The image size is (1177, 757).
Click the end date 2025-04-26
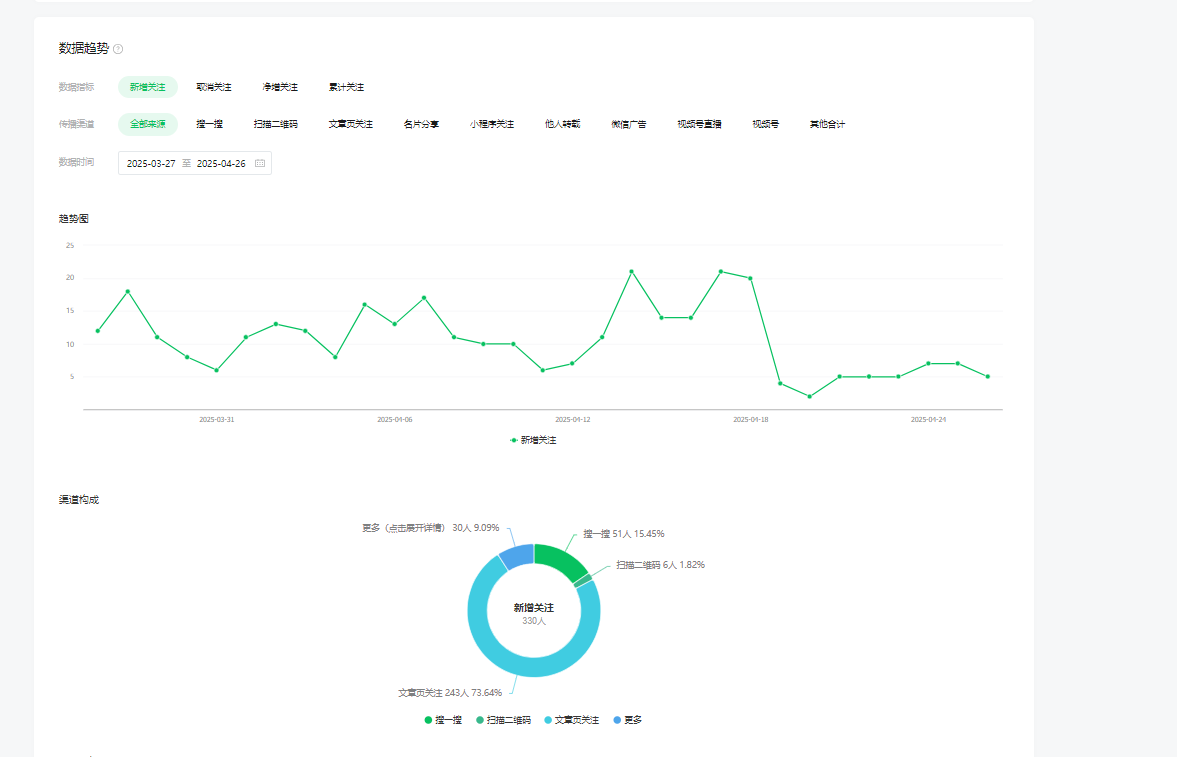click(x=221, y=163)
